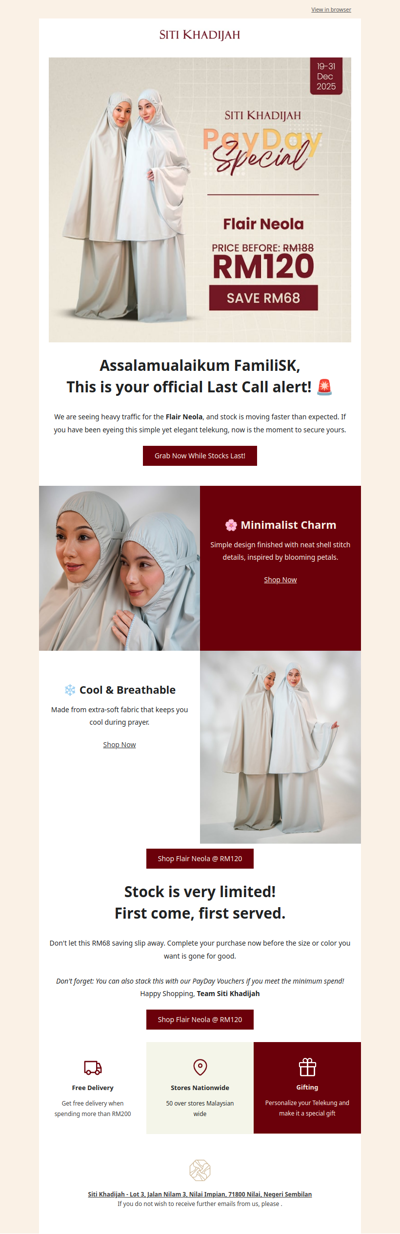
Task: Click the gold emblem logo in footer
Action: click(x=200, y=1170)
